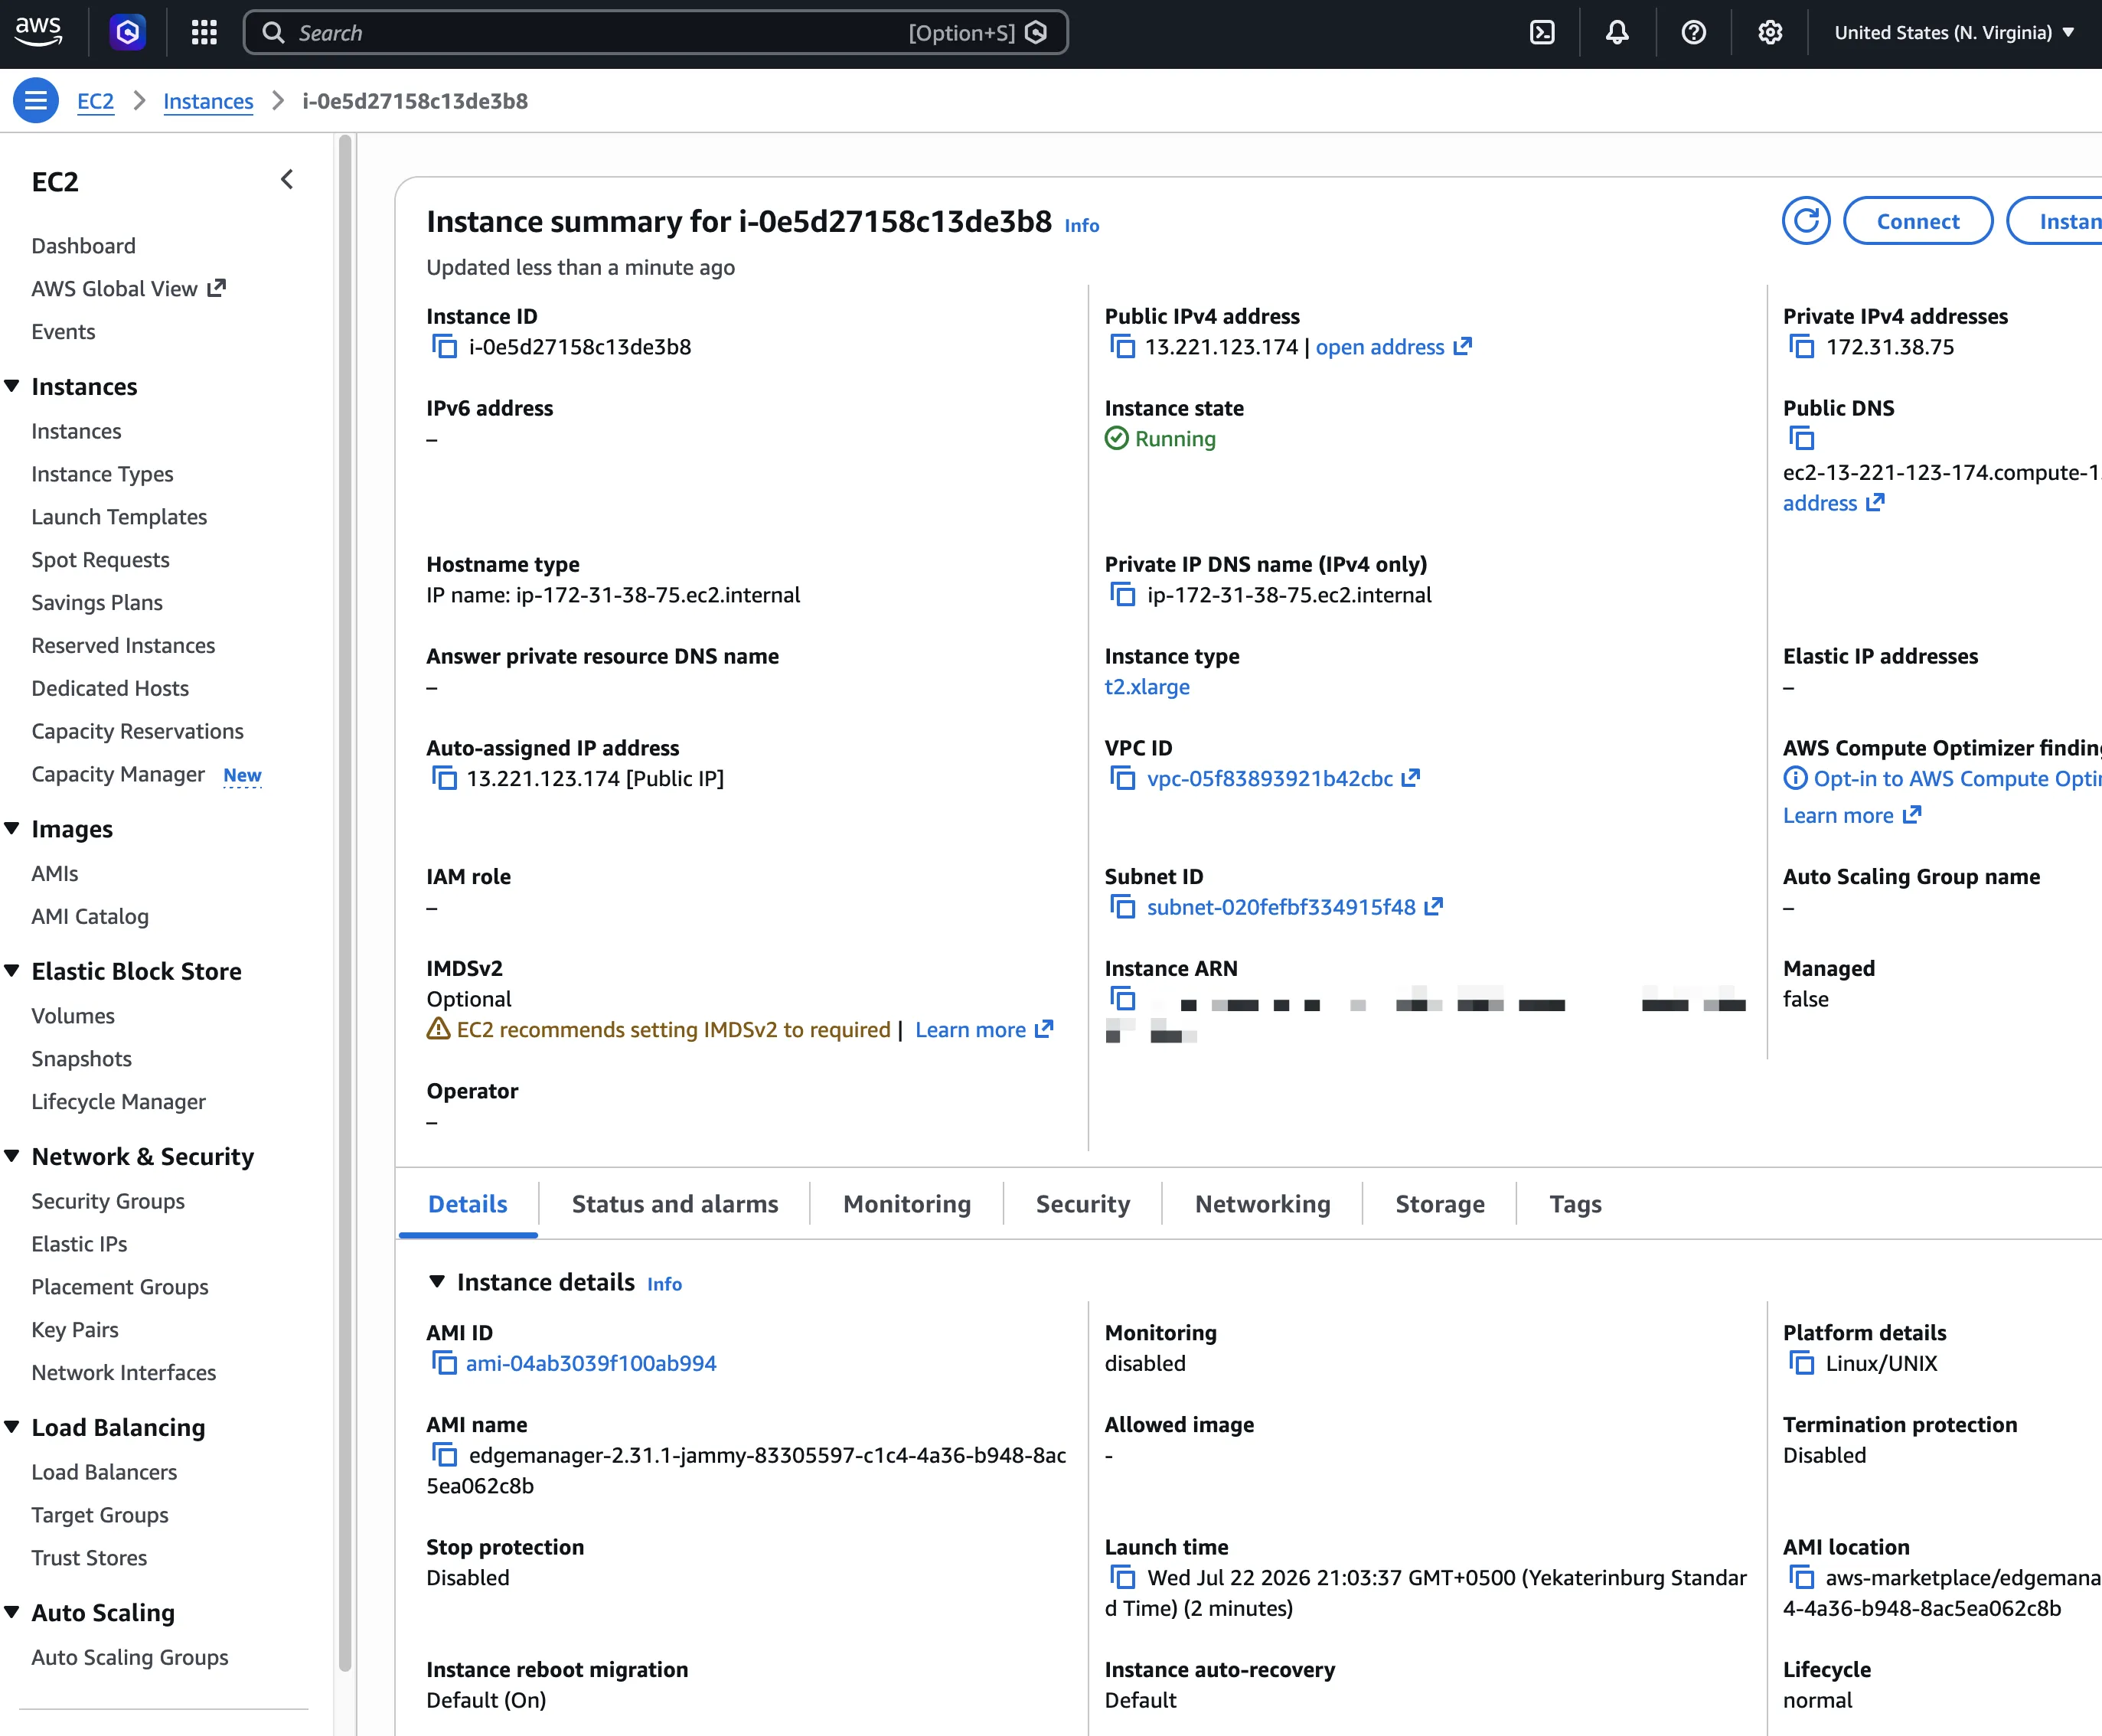Collapse the Load Balancing section
Viewport: 2102px width, 1736px height.
[12, 1427]
